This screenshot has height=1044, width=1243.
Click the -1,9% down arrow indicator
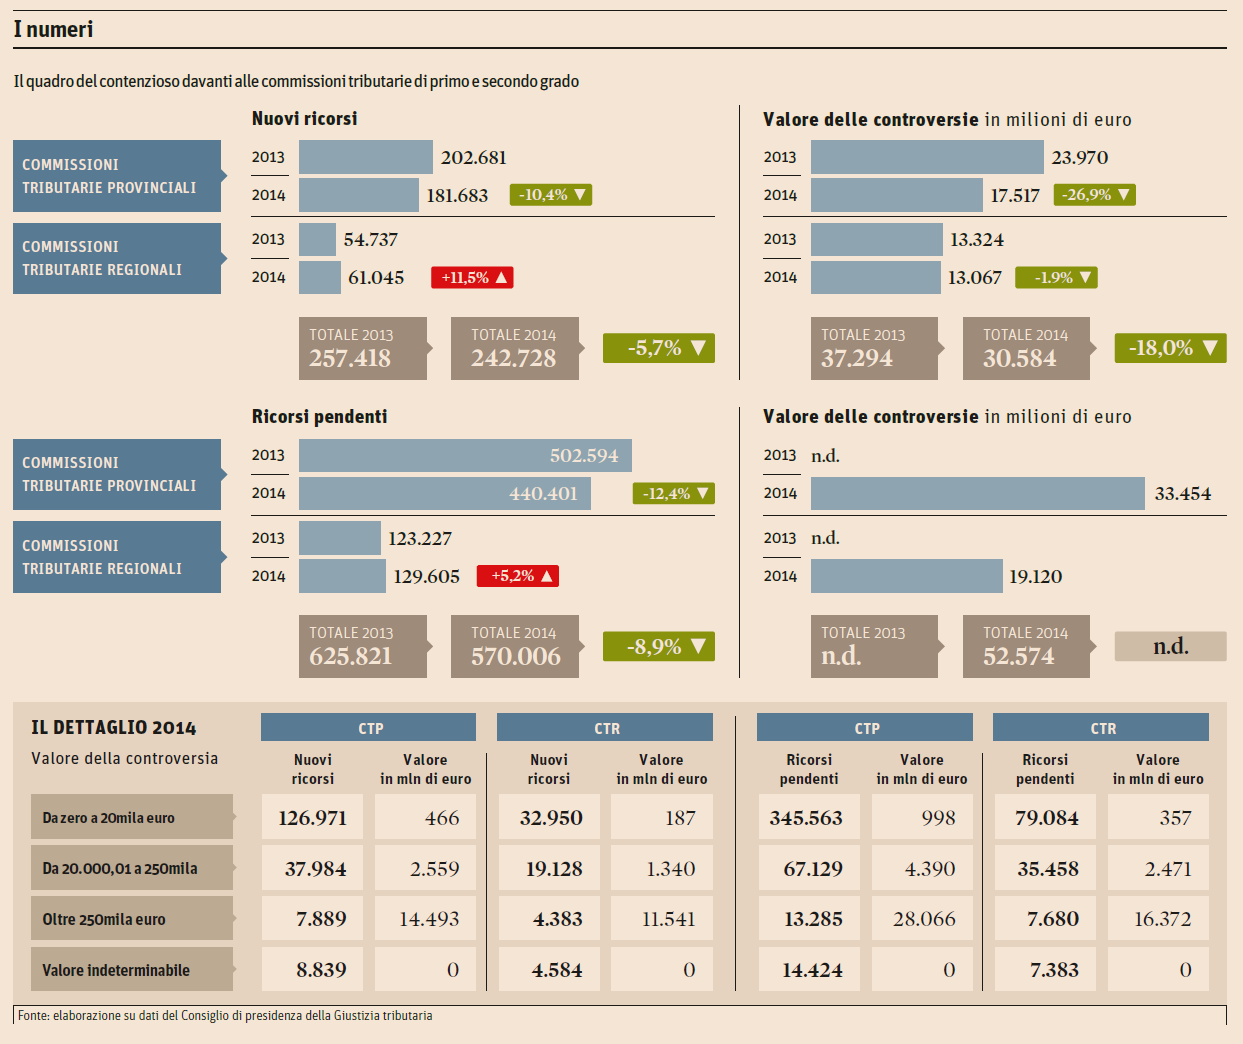coord(1056,278)
